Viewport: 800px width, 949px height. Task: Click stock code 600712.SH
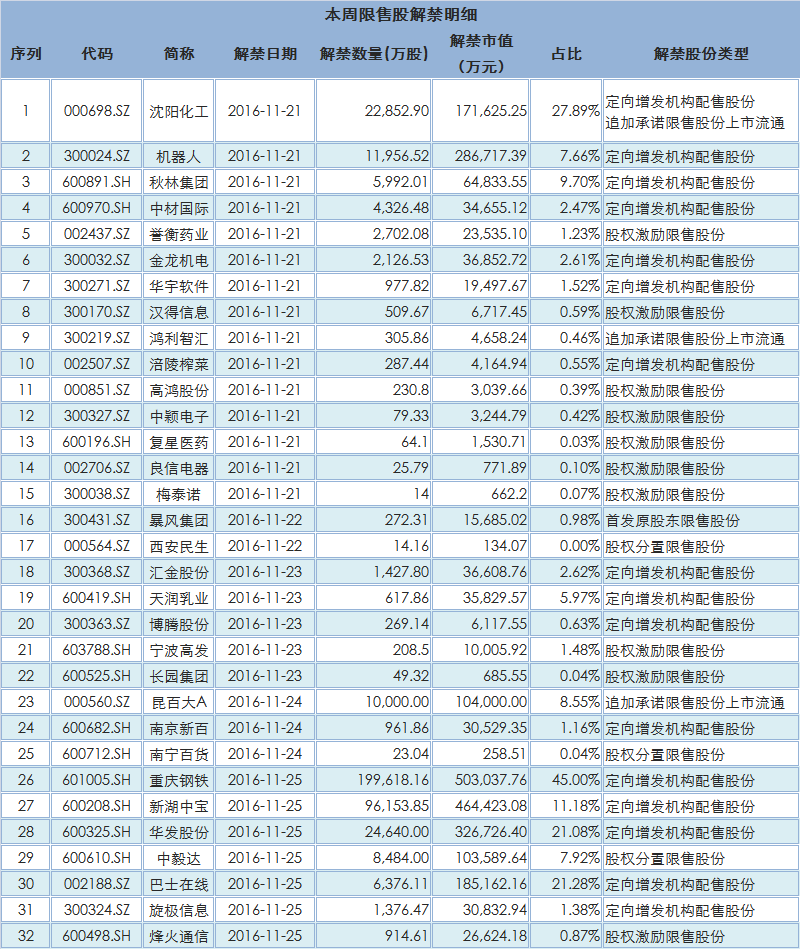(97, 754)
